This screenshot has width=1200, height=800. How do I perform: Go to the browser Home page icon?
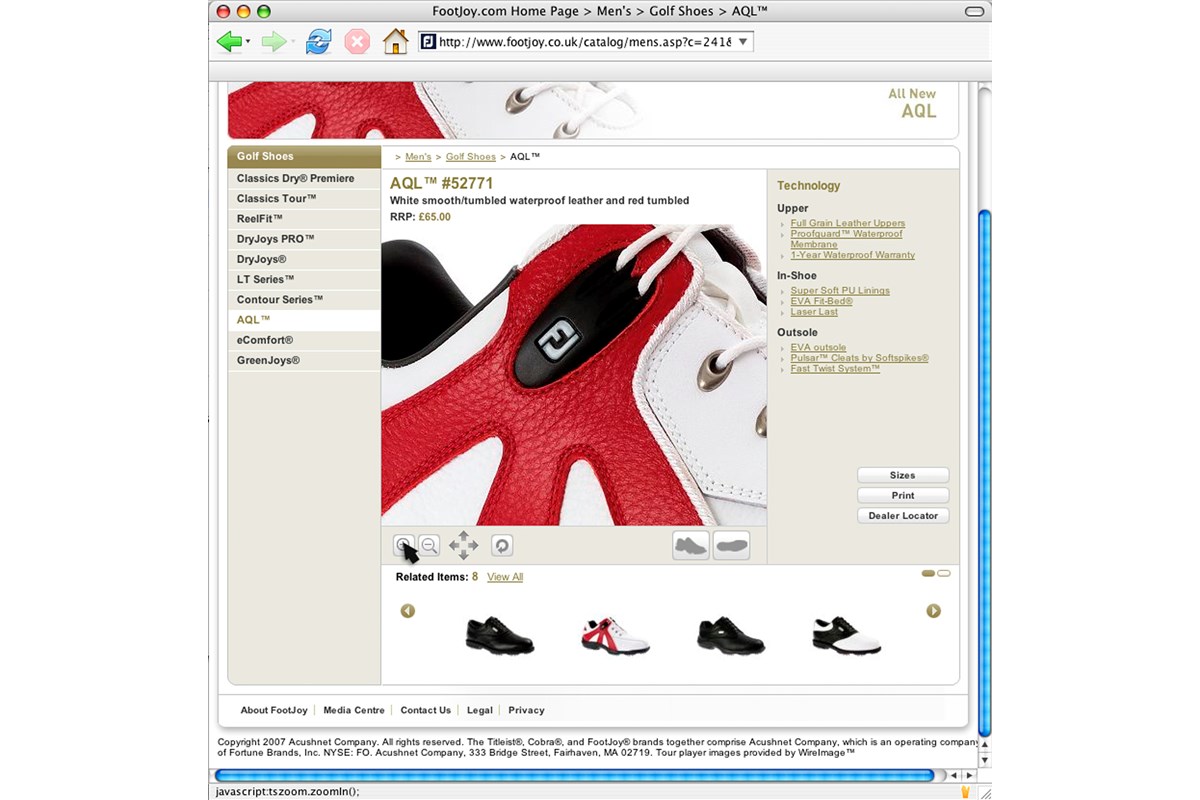coord(395,42)
